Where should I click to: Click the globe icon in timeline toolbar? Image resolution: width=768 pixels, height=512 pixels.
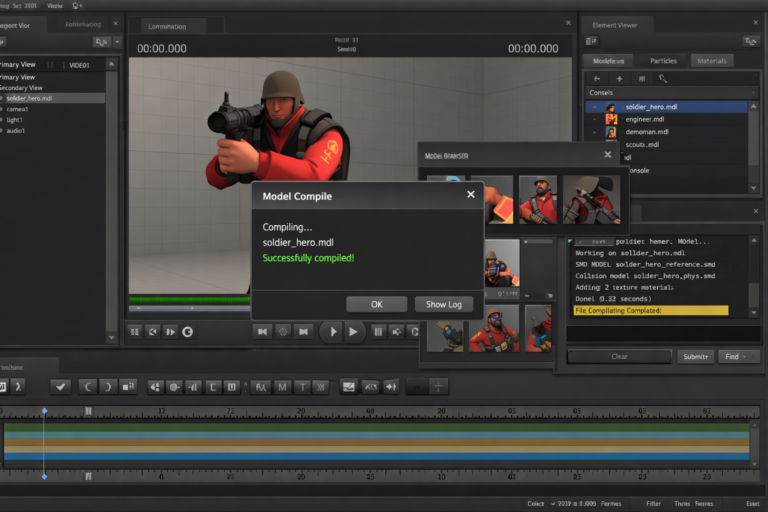click(x=174, y=387)
